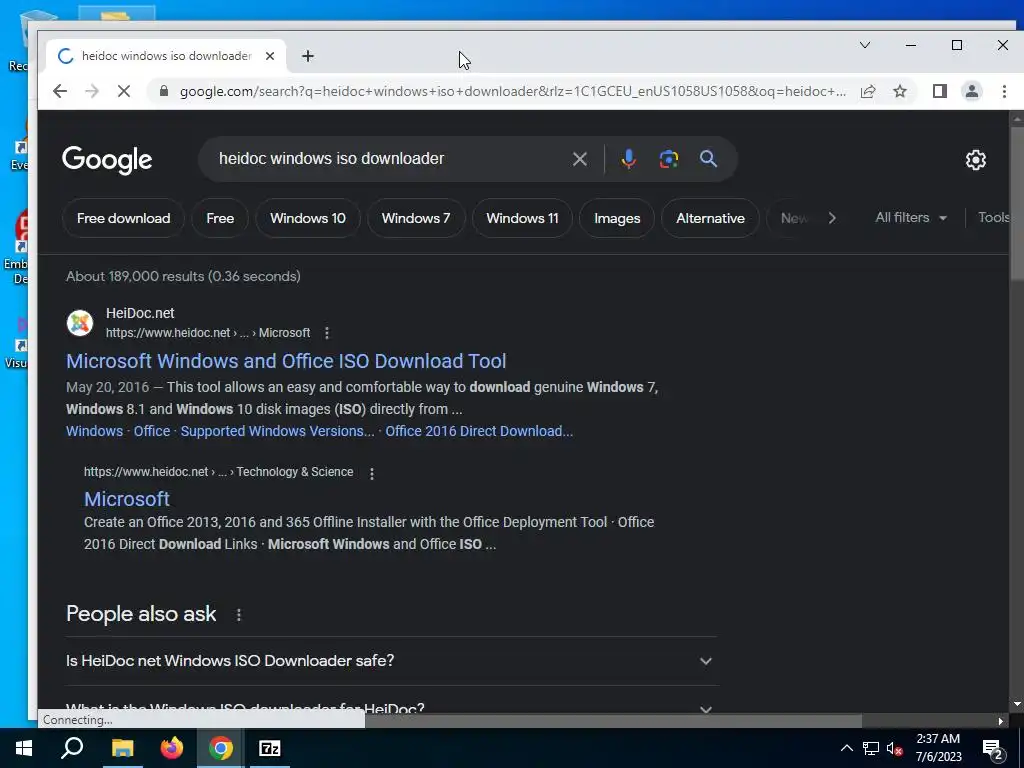Open three-dot menu beside Technology & Science result
Viewport: 1024px width, 768px height.
pyautogui.click(x=372, y=473)
